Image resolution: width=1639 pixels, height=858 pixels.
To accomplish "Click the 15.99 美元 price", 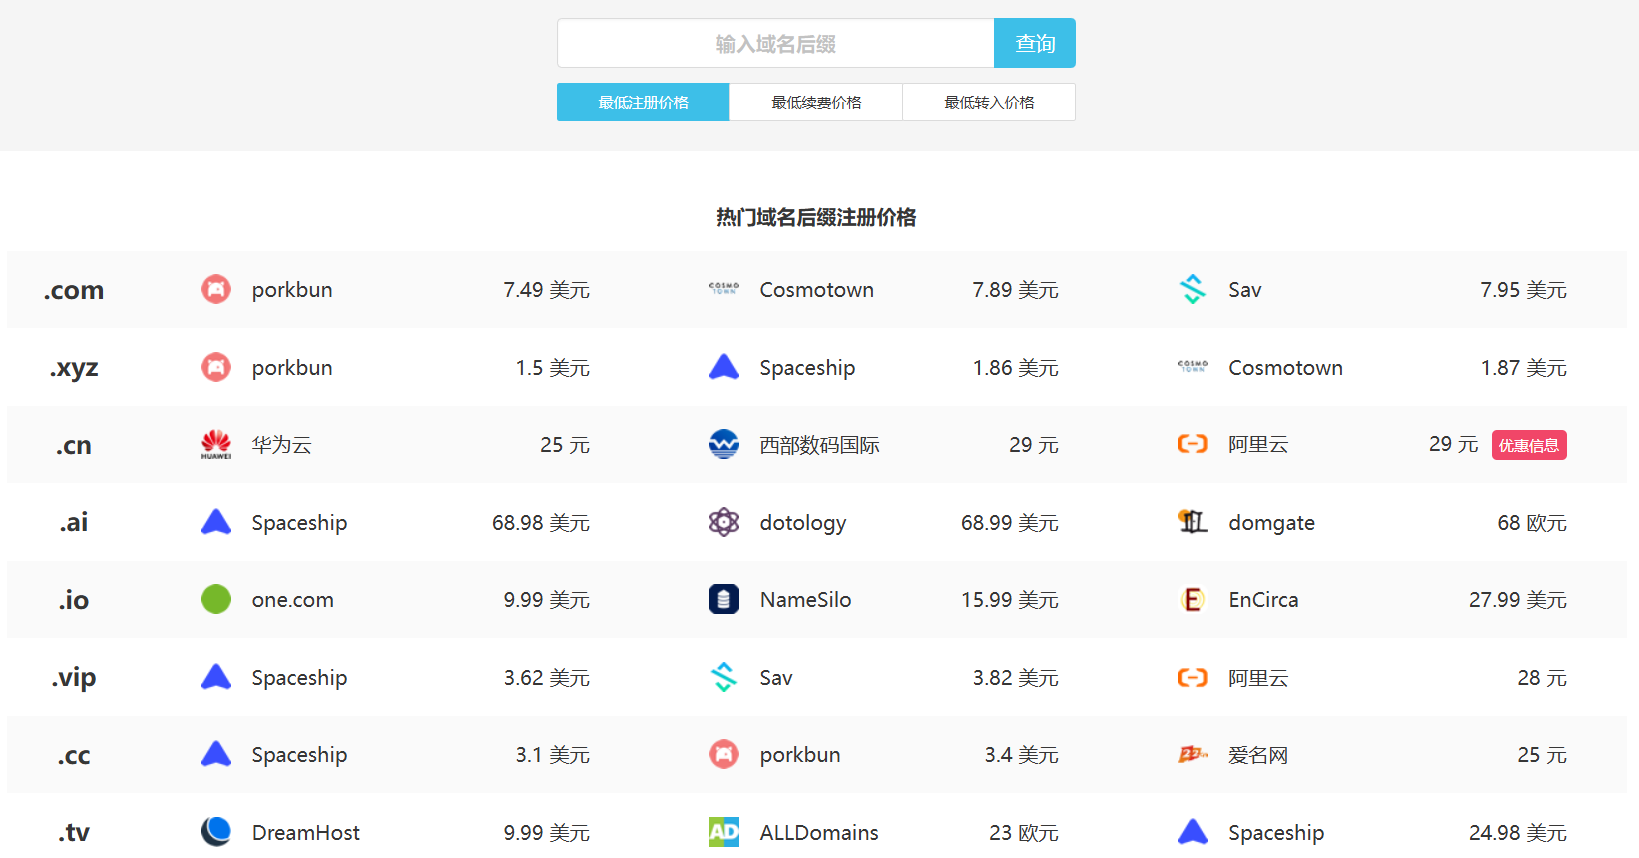I will point(1010,600).
